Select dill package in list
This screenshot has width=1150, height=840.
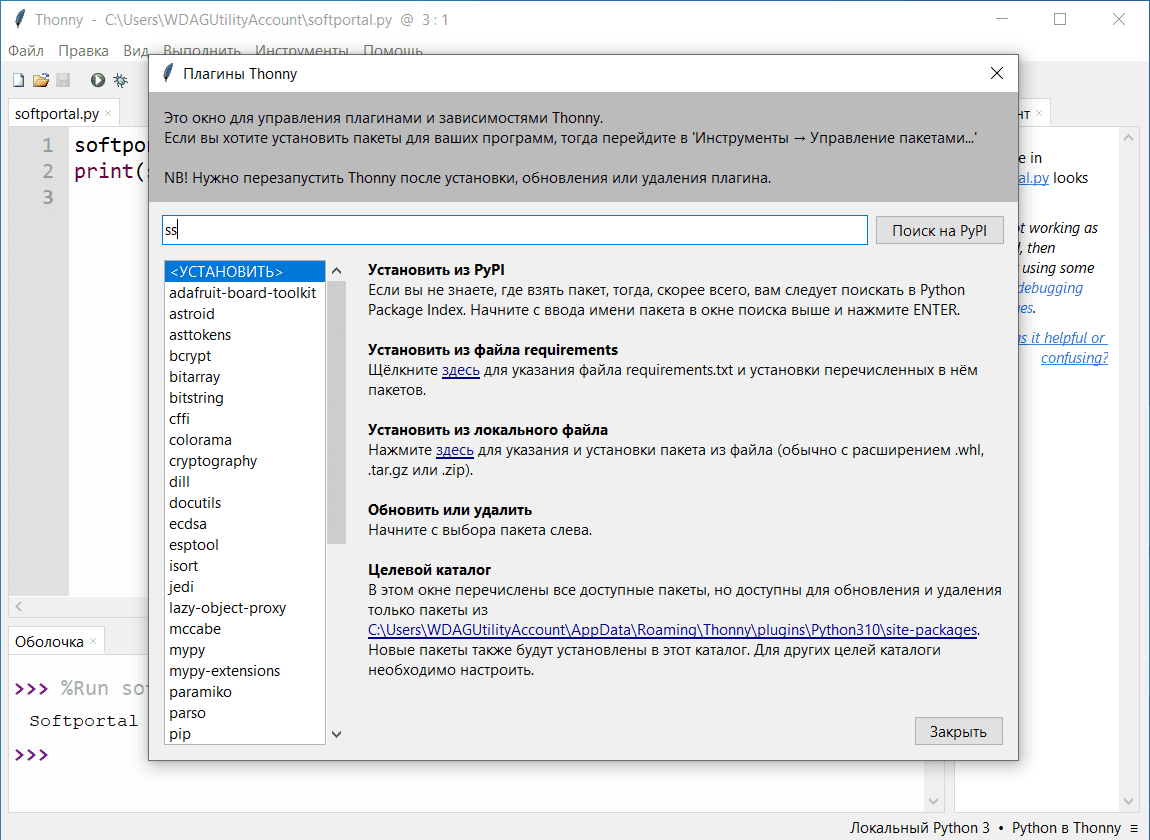click(x=245, y=482)
